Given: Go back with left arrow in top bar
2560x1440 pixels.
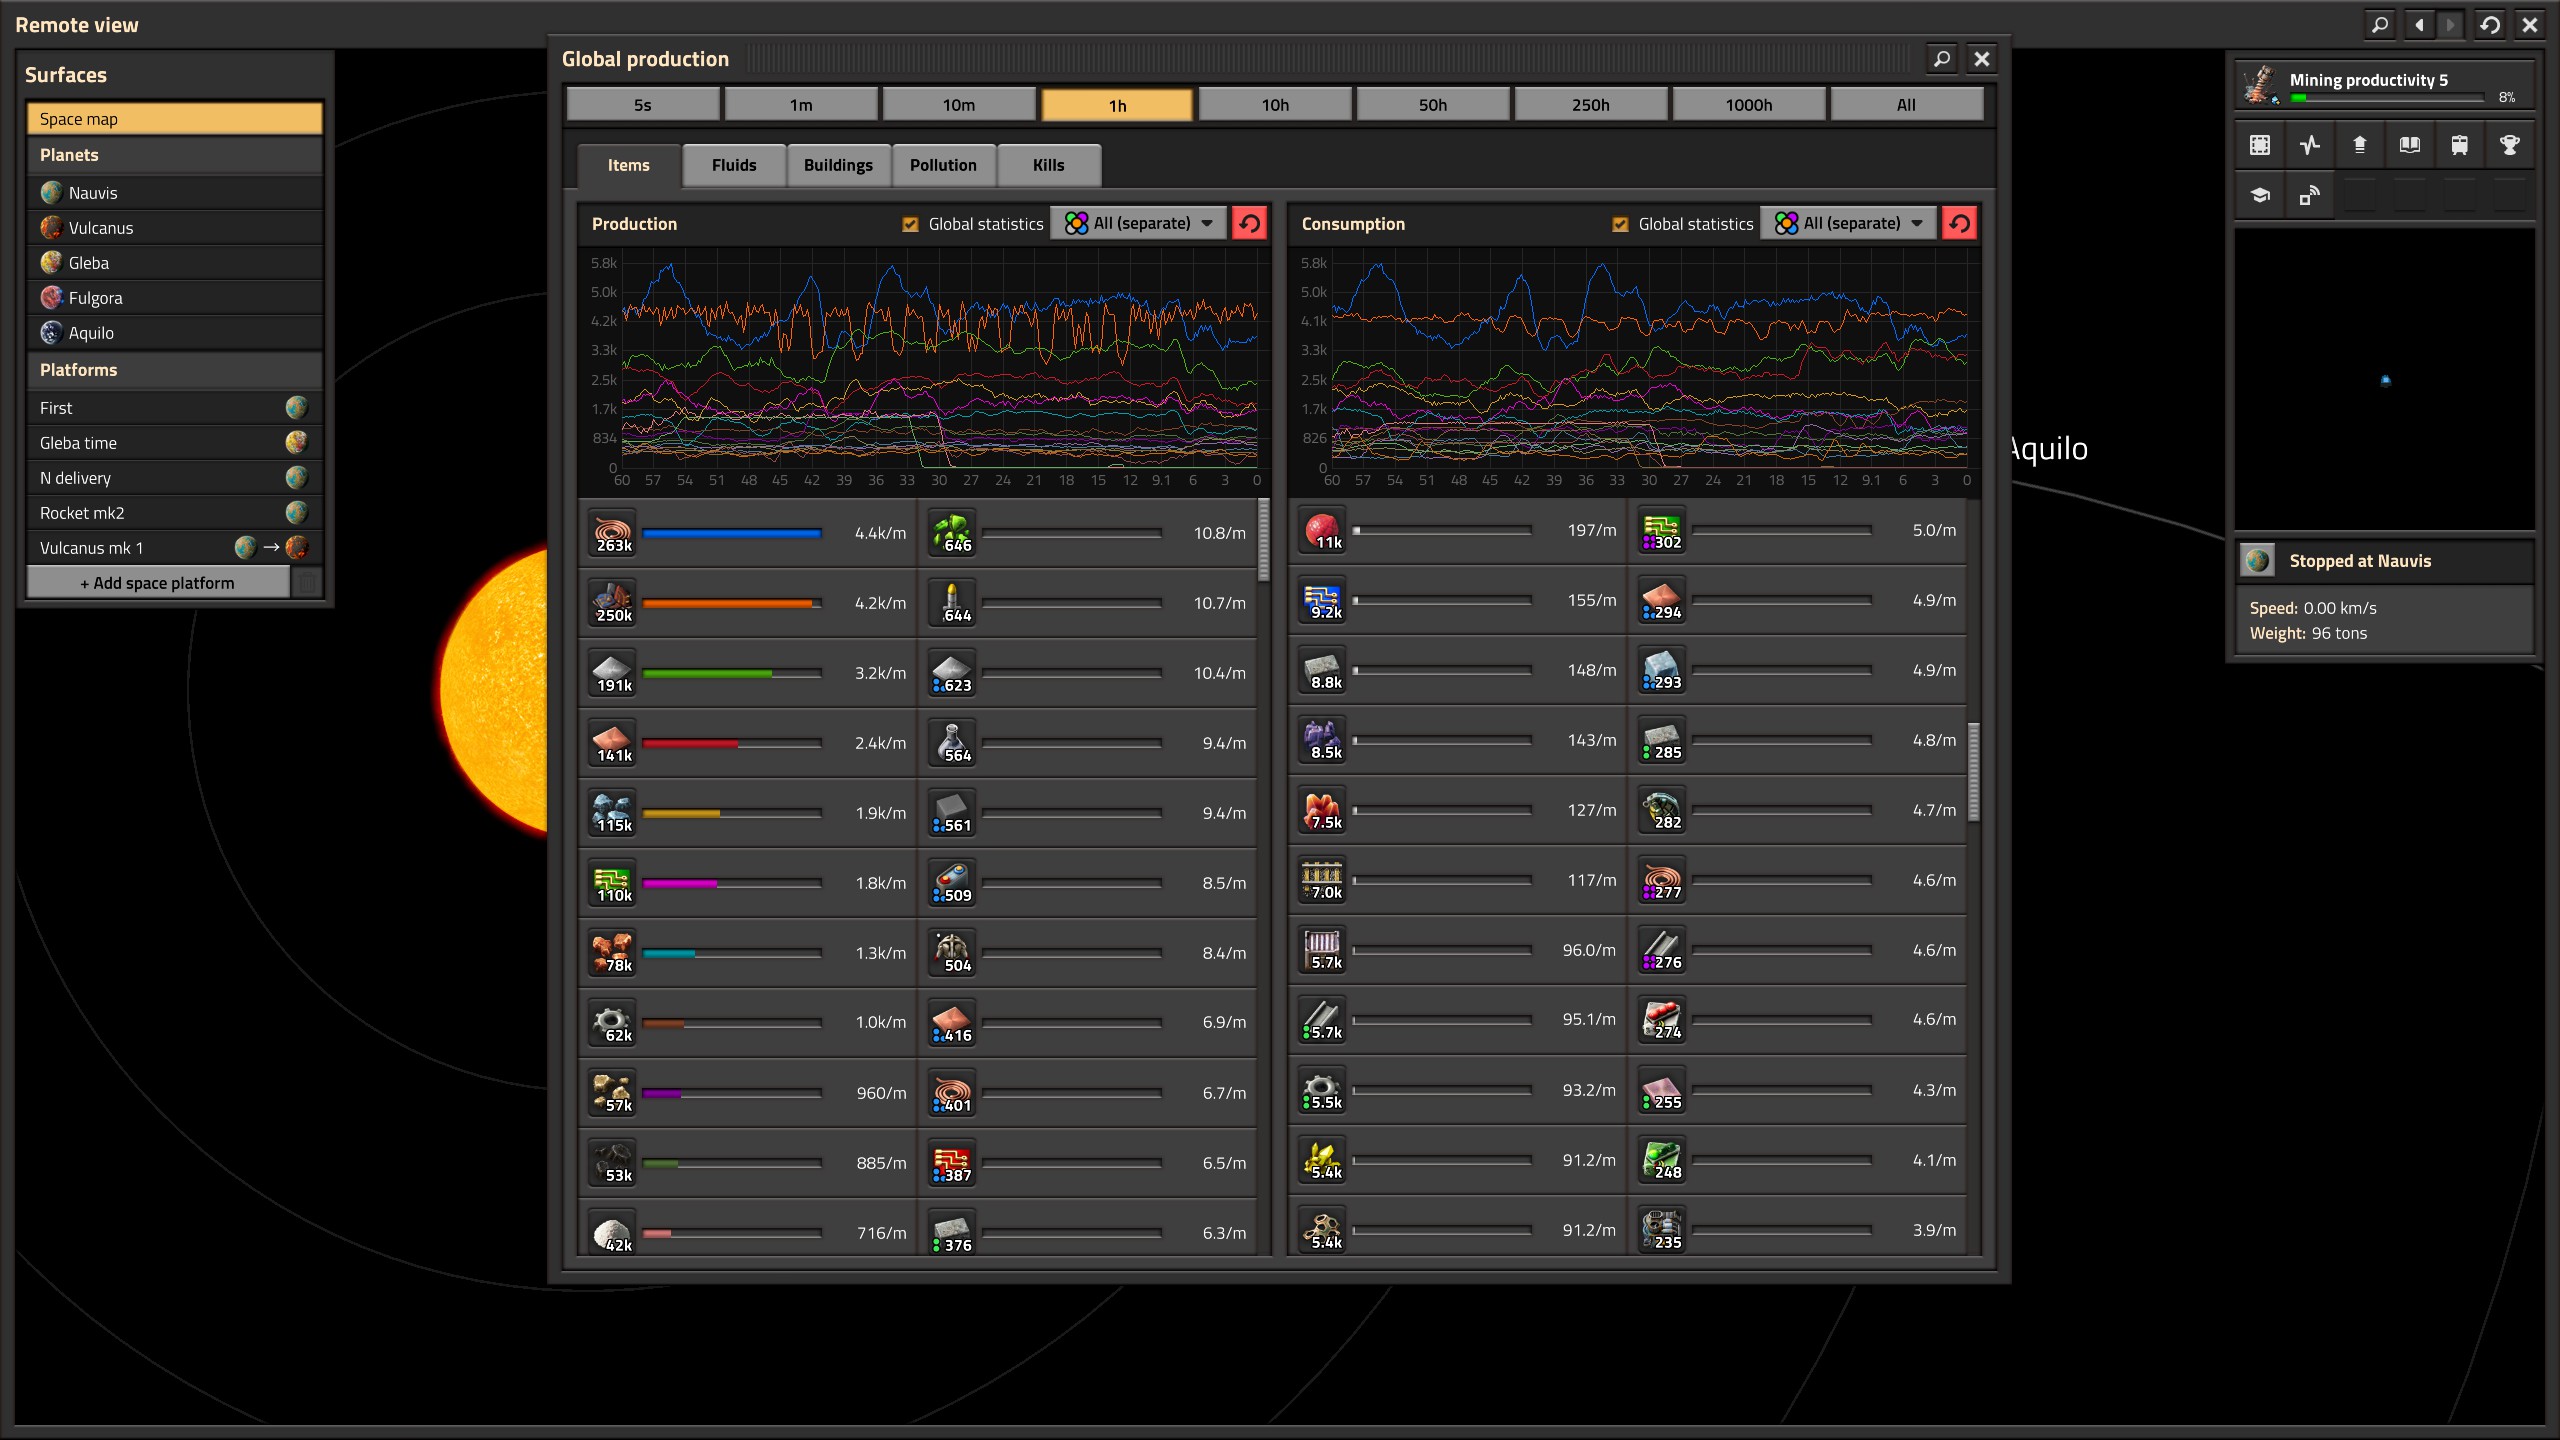Looking at the screenshot, I should (2419, 25).
